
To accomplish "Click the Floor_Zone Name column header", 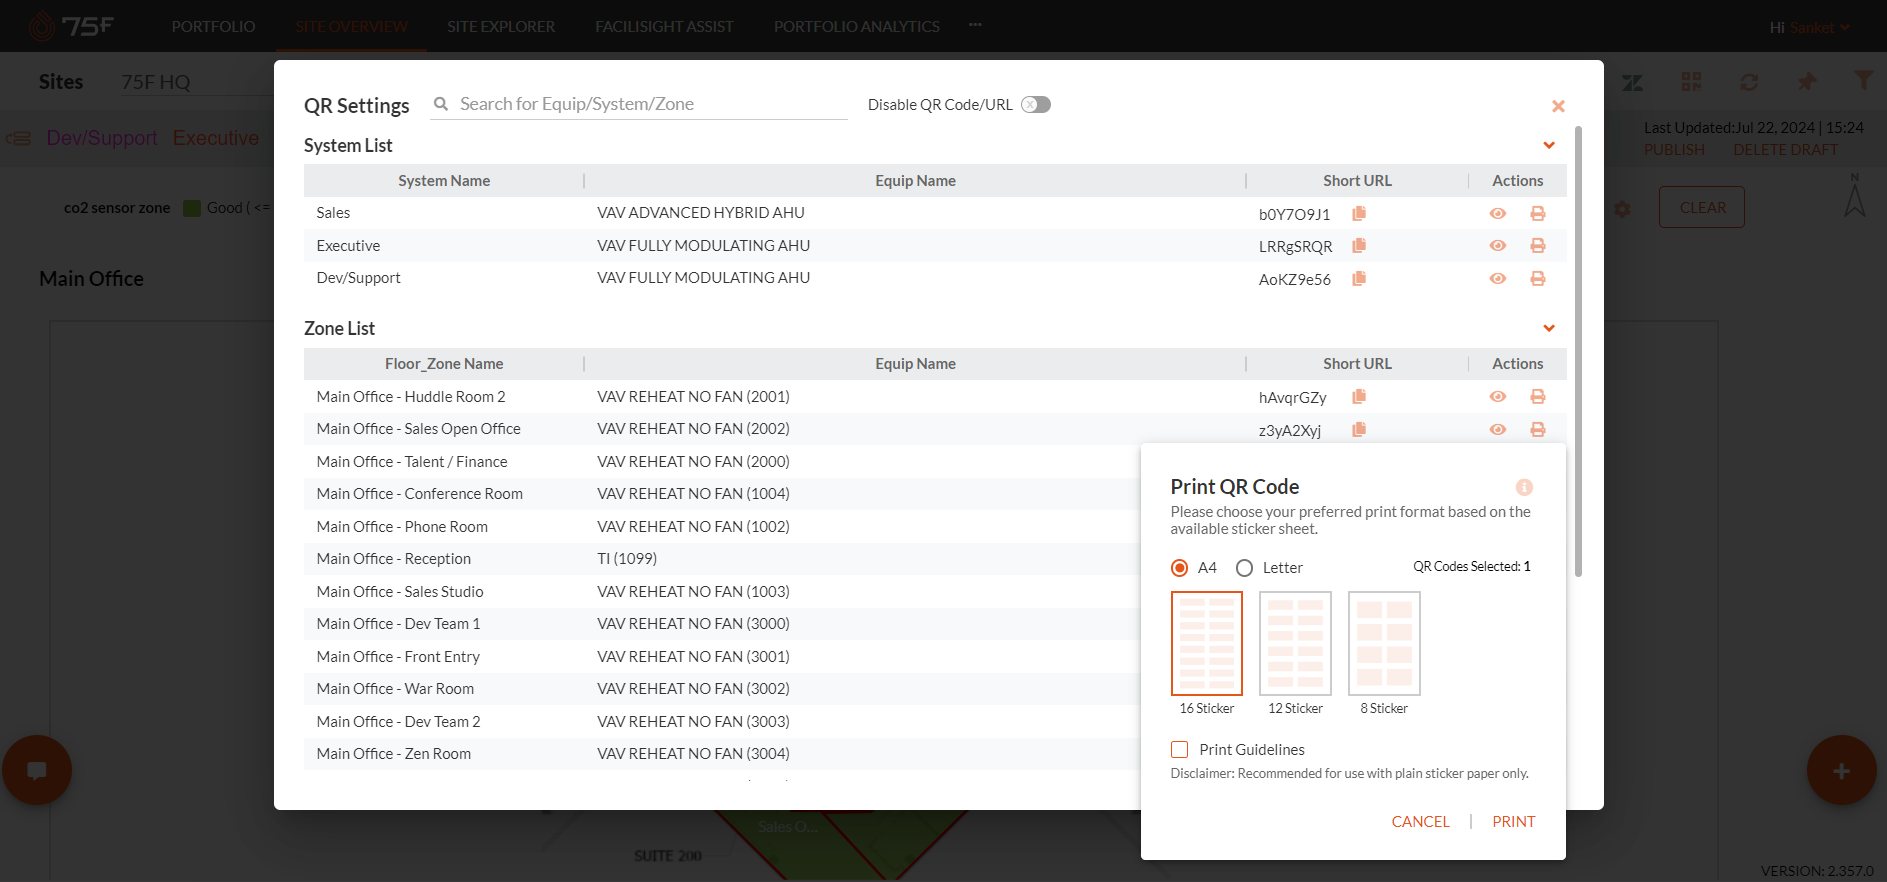I will [x=444, y=364].
